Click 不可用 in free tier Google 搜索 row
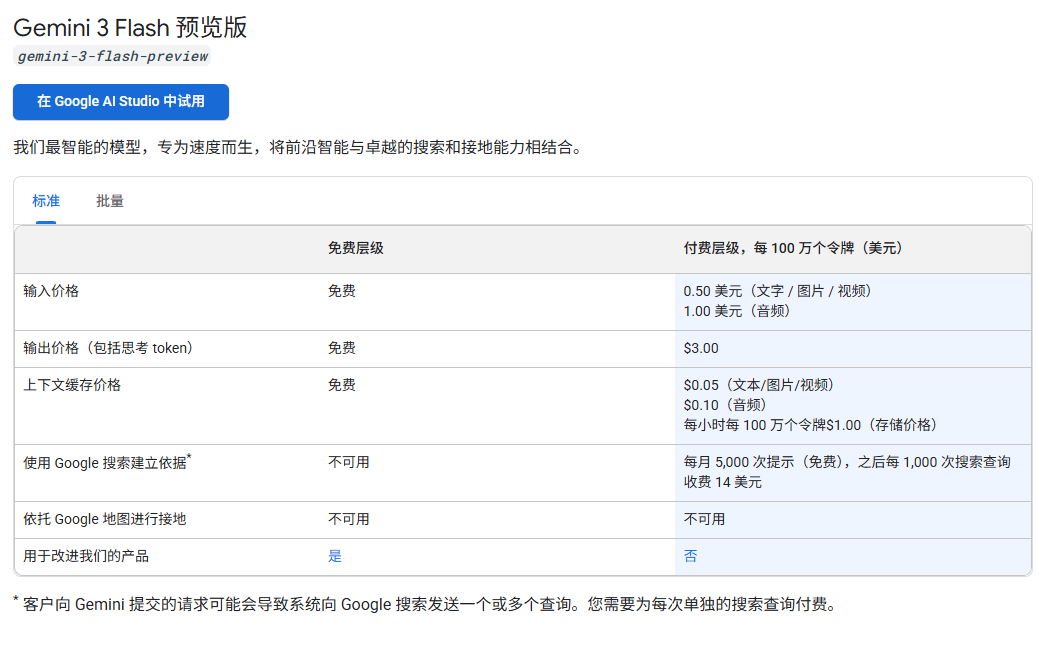 pos(349,462)
